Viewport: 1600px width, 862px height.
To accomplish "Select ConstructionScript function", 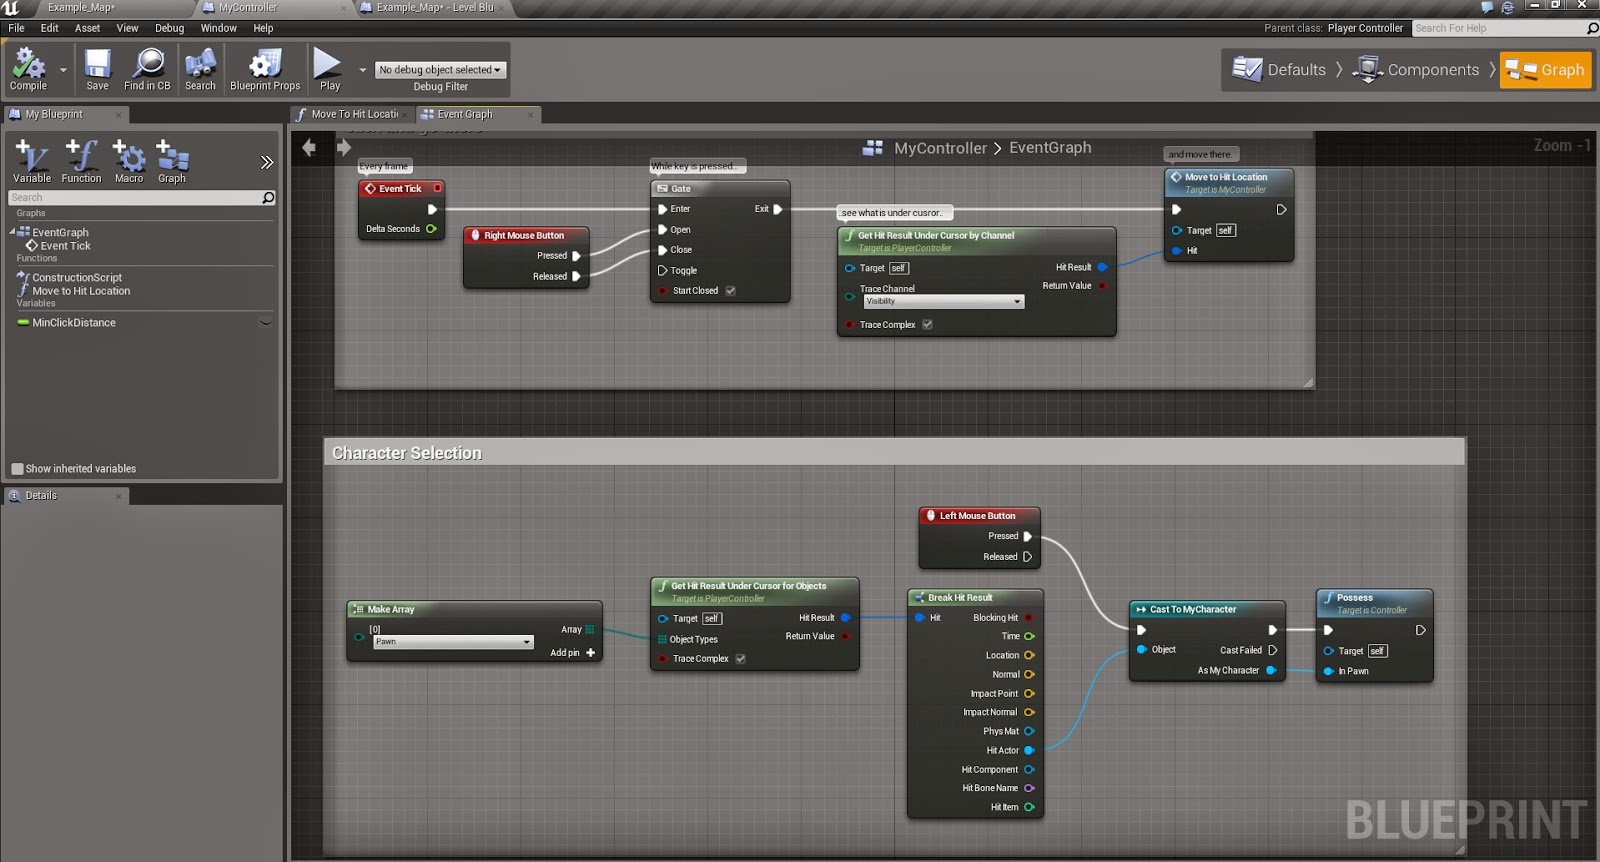I will coord(77,278).
